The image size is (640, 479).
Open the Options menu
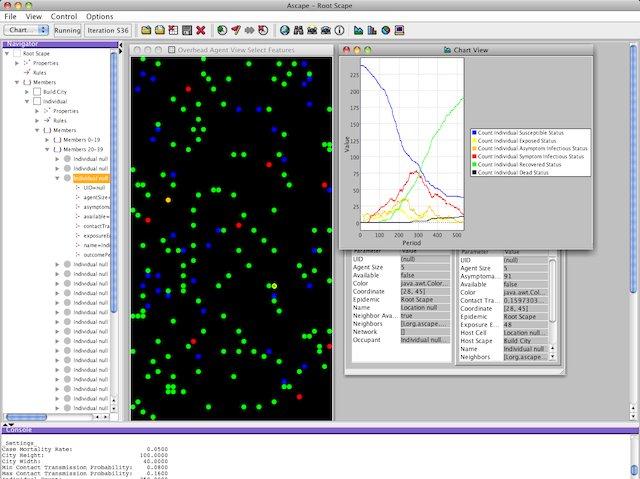coord(99,16)
